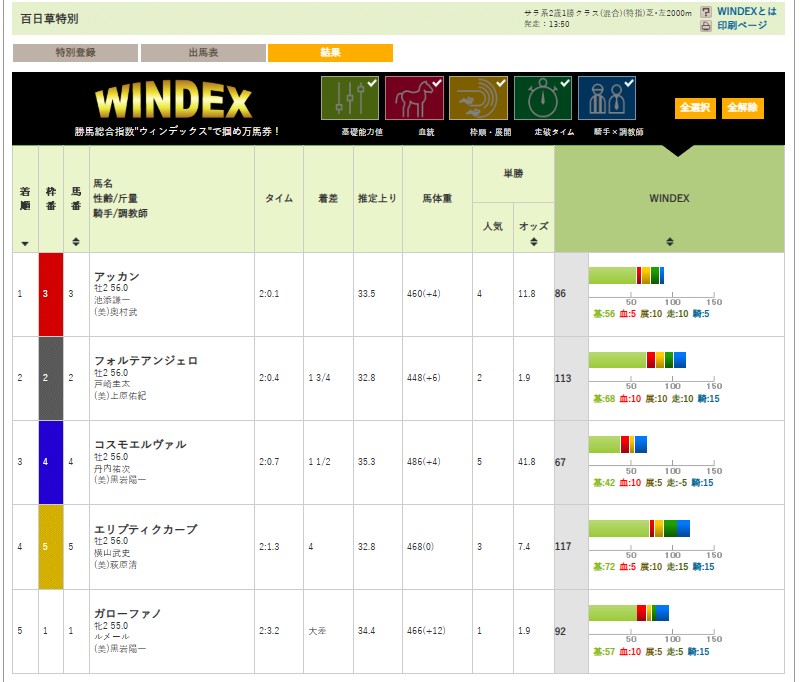Viewport: 800px width, 682px height.
Task: Toggle the checkmark on 走破タイム tile
Action: 565,83
